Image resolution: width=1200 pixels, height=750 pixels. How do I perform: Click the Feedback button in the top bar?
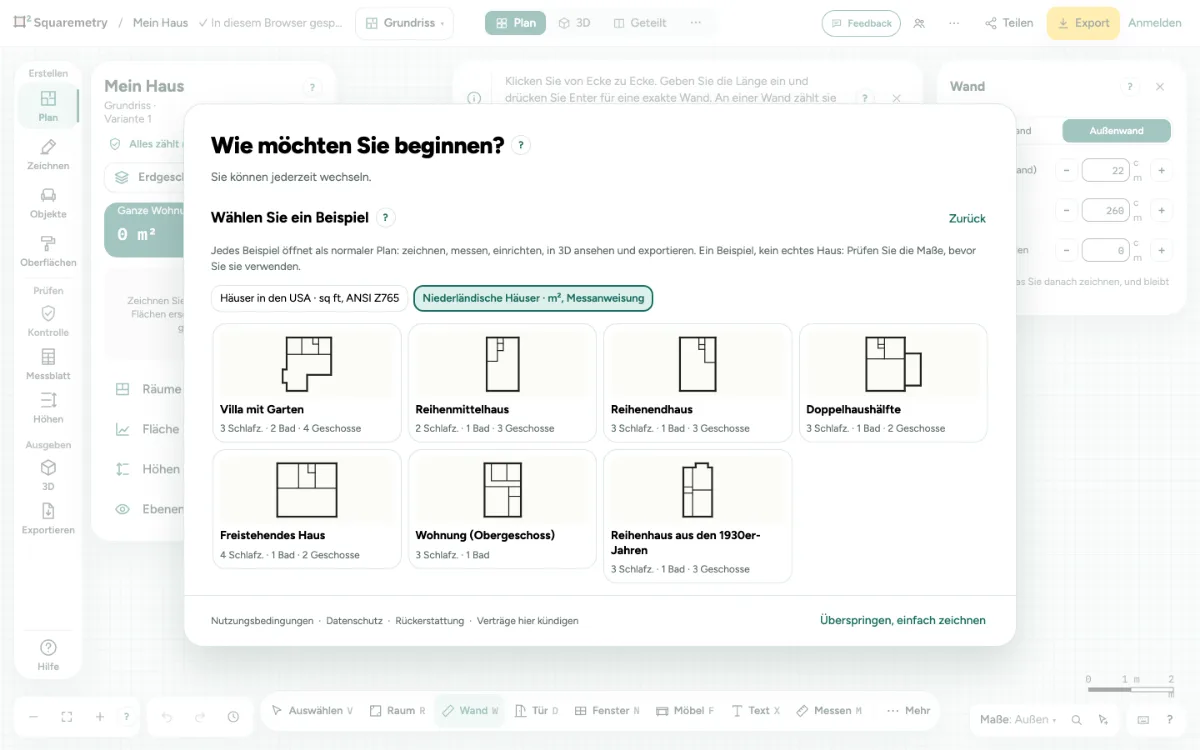861,23
